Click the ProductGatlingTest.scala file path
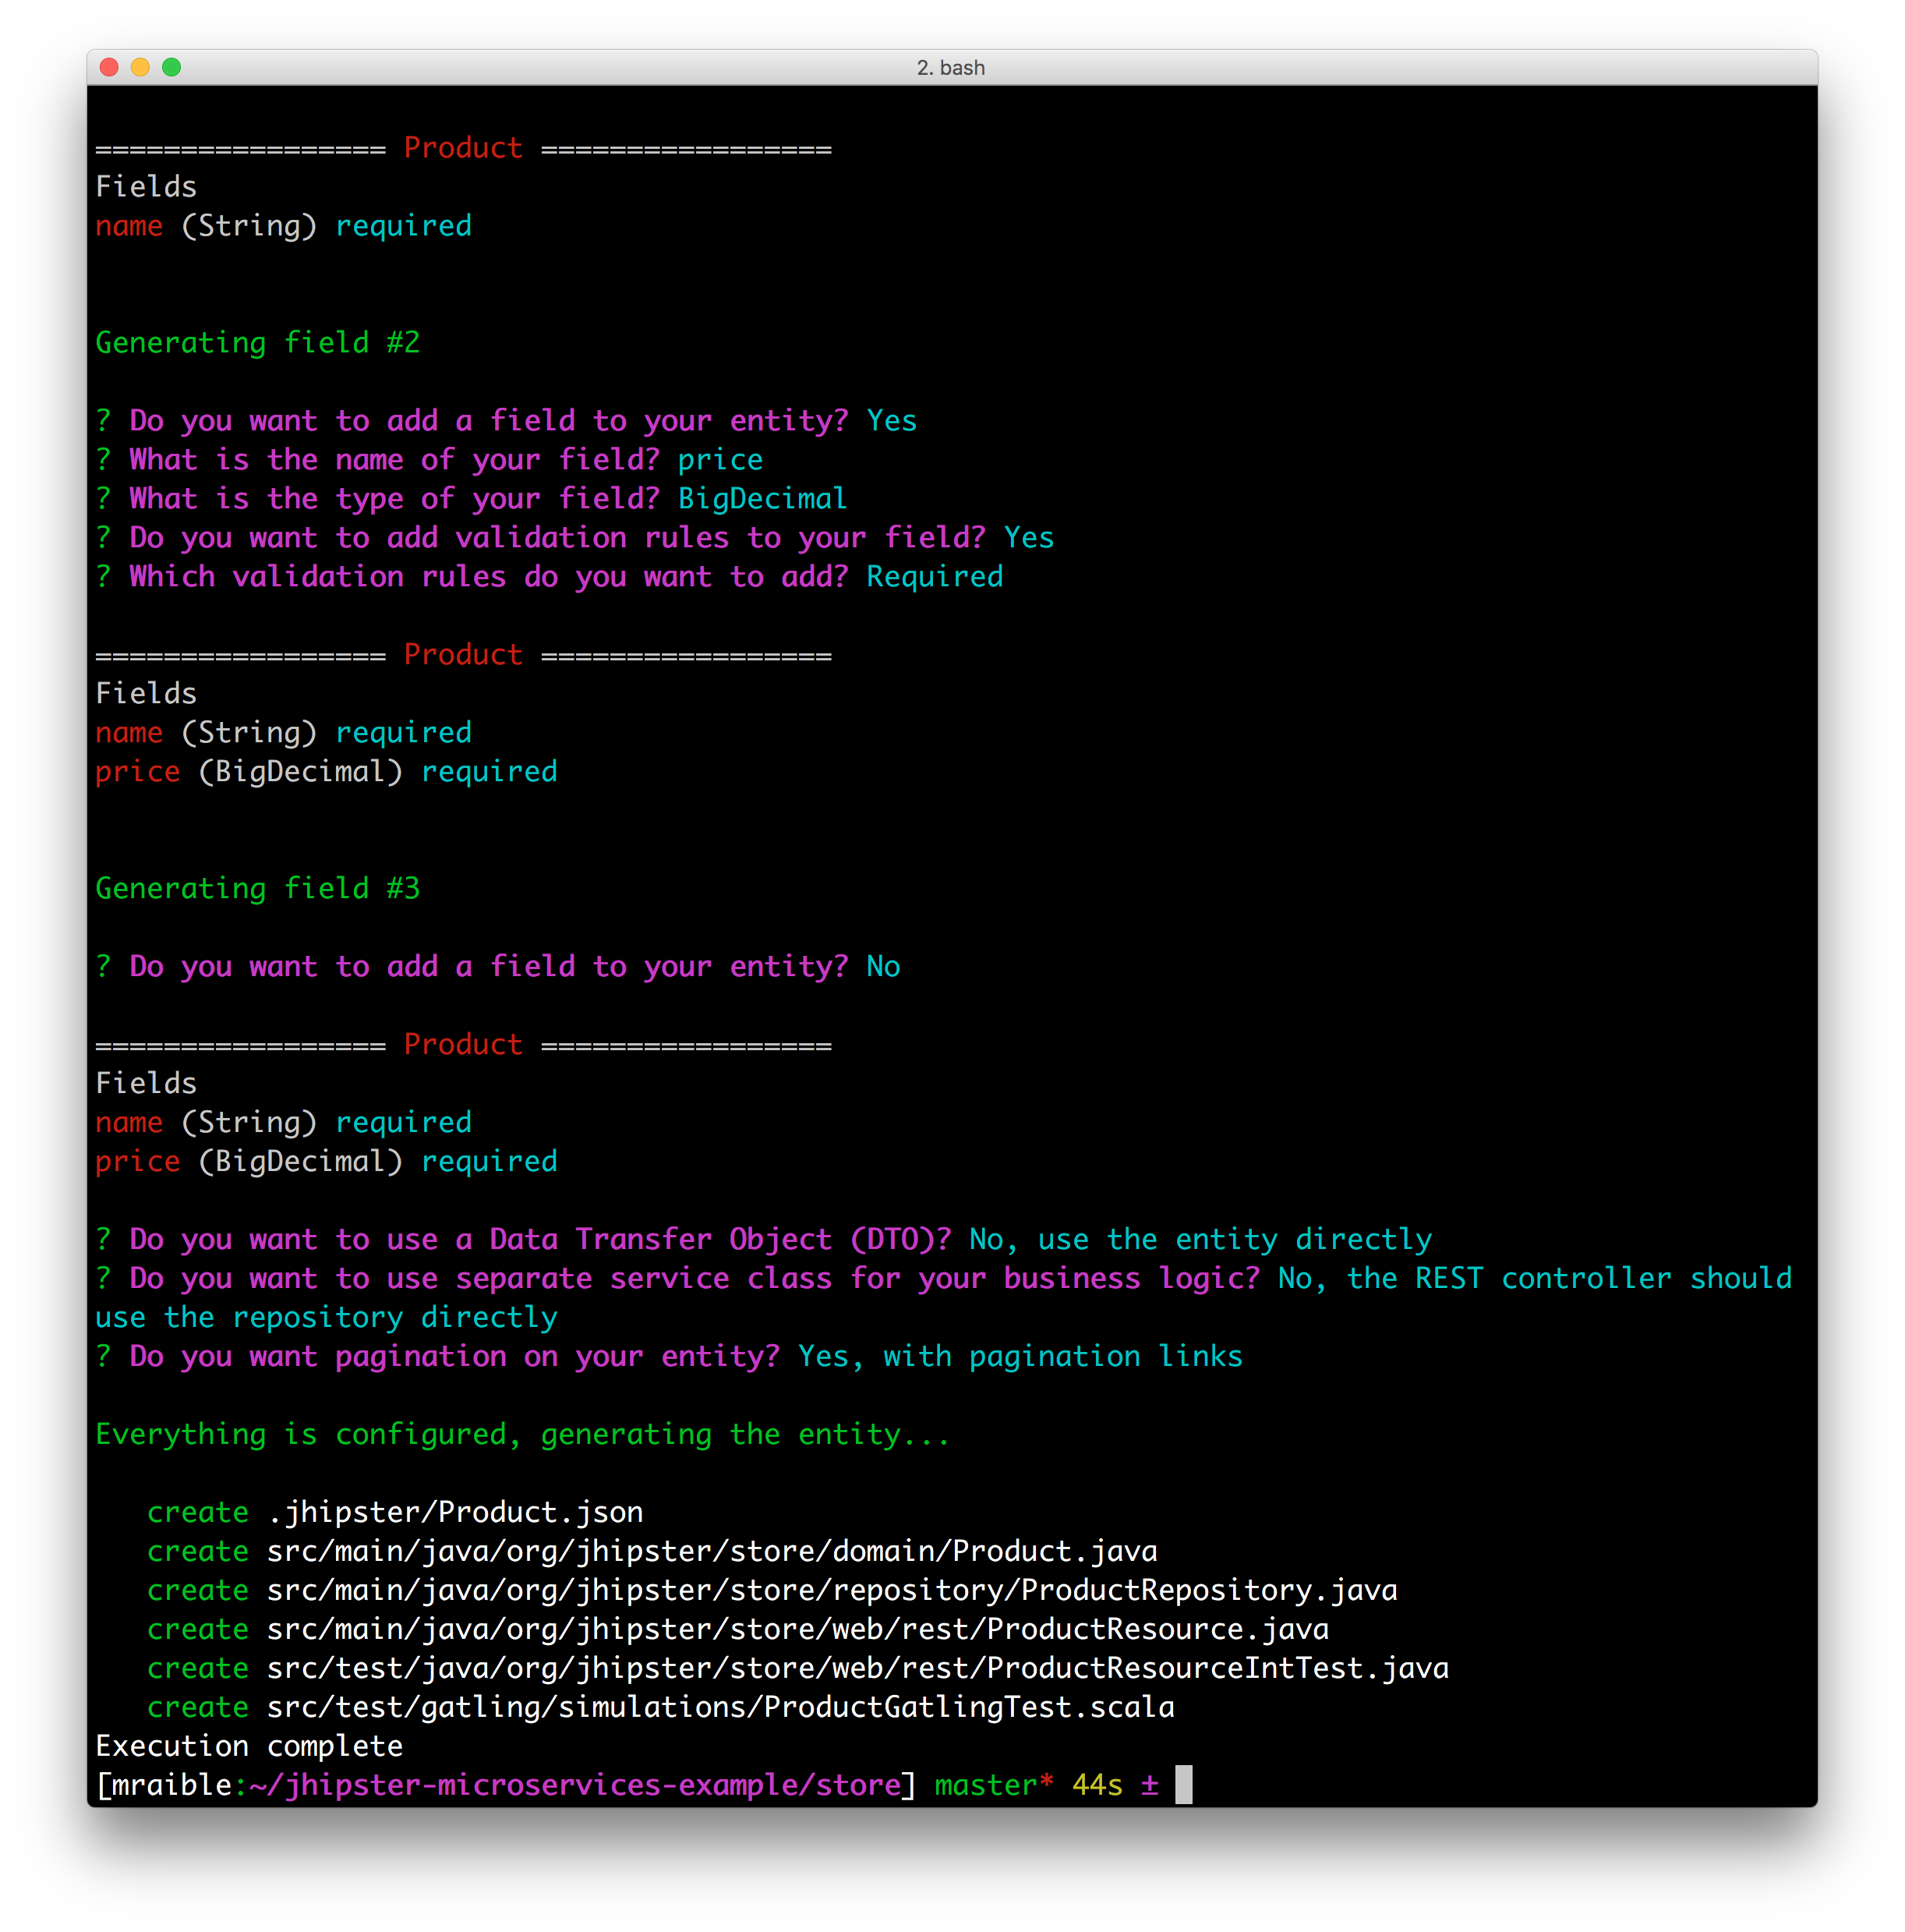1905x1932 pixels. 720,1707
